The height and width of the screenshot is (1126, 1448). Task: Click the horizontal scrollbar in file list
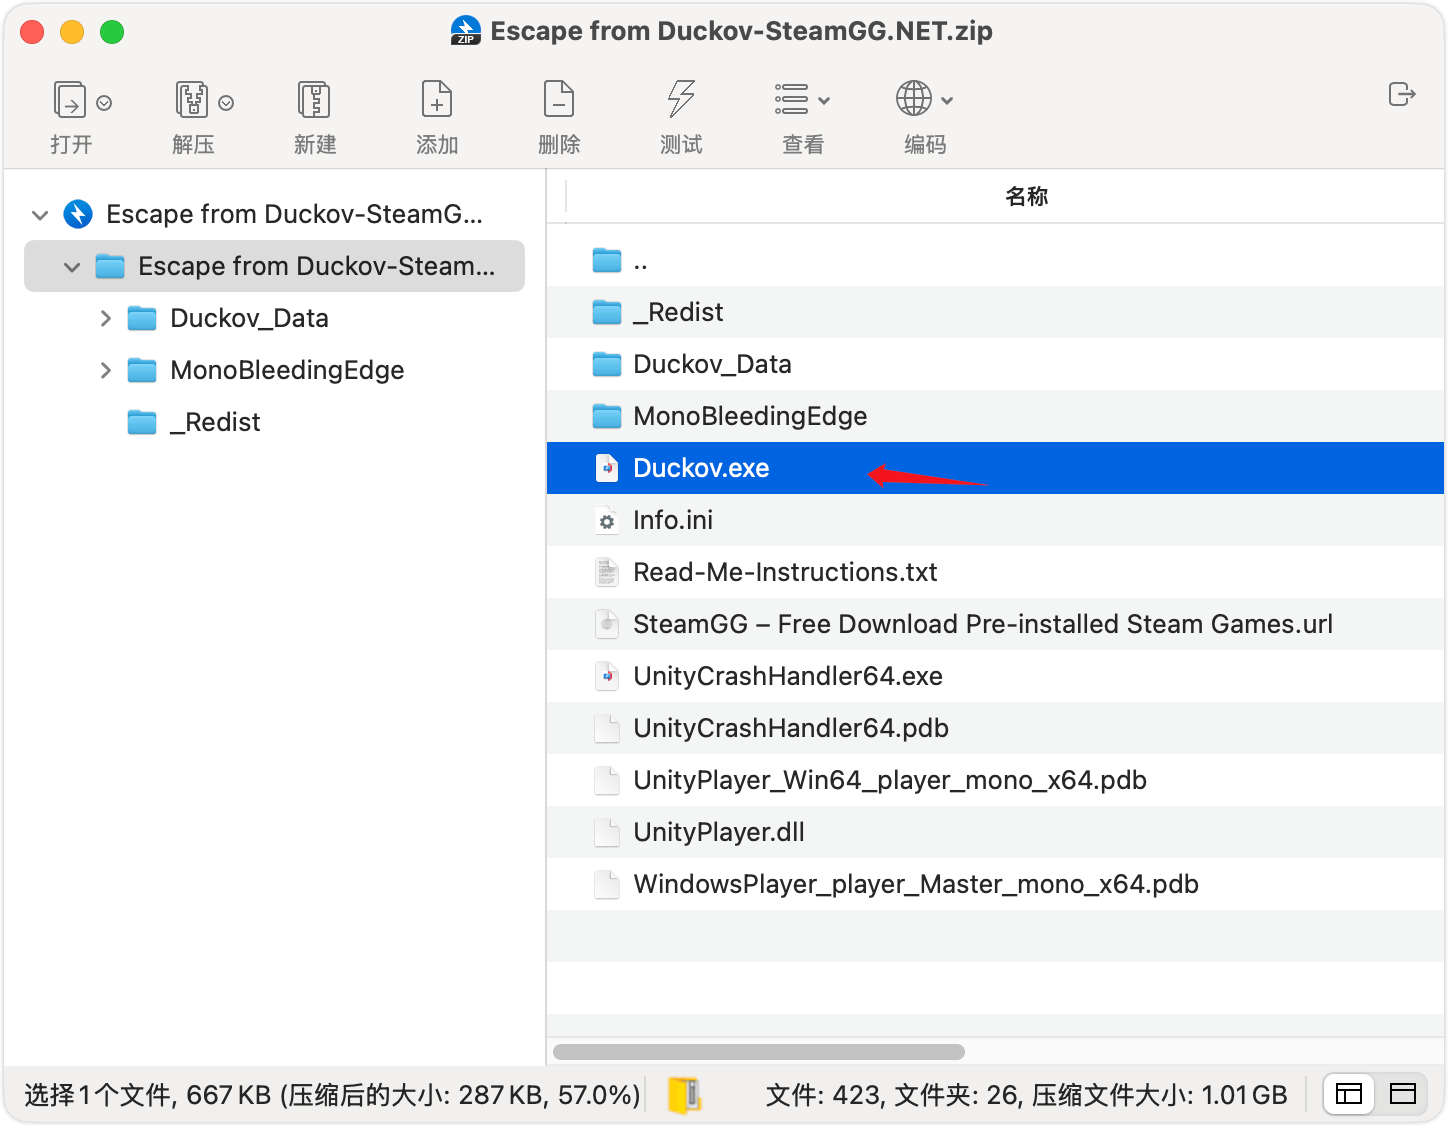tap(758, 1052)
